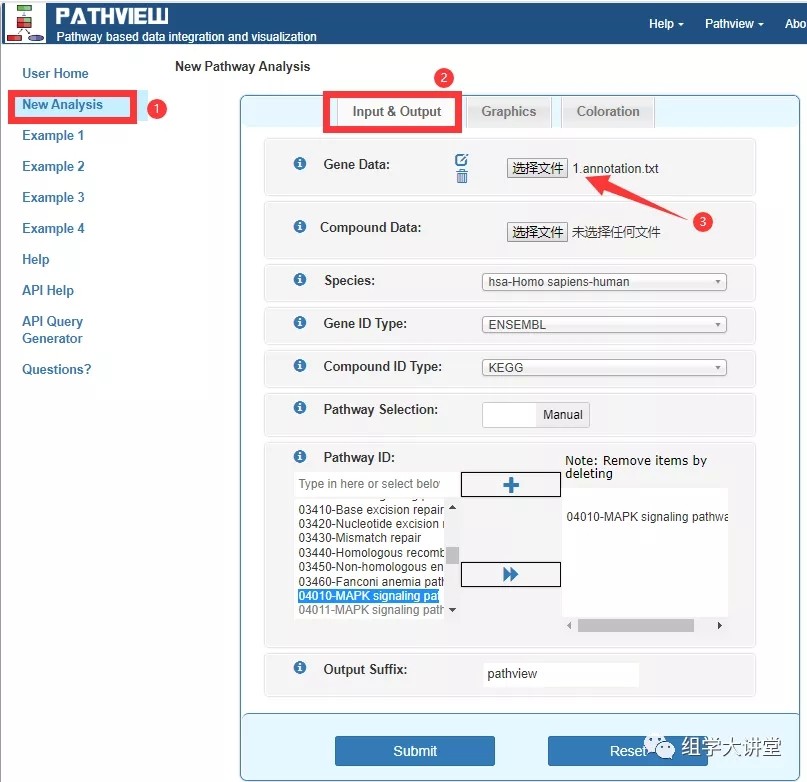
Task: Switch to the Graphics tab
Action: click(x=508, y=112)
